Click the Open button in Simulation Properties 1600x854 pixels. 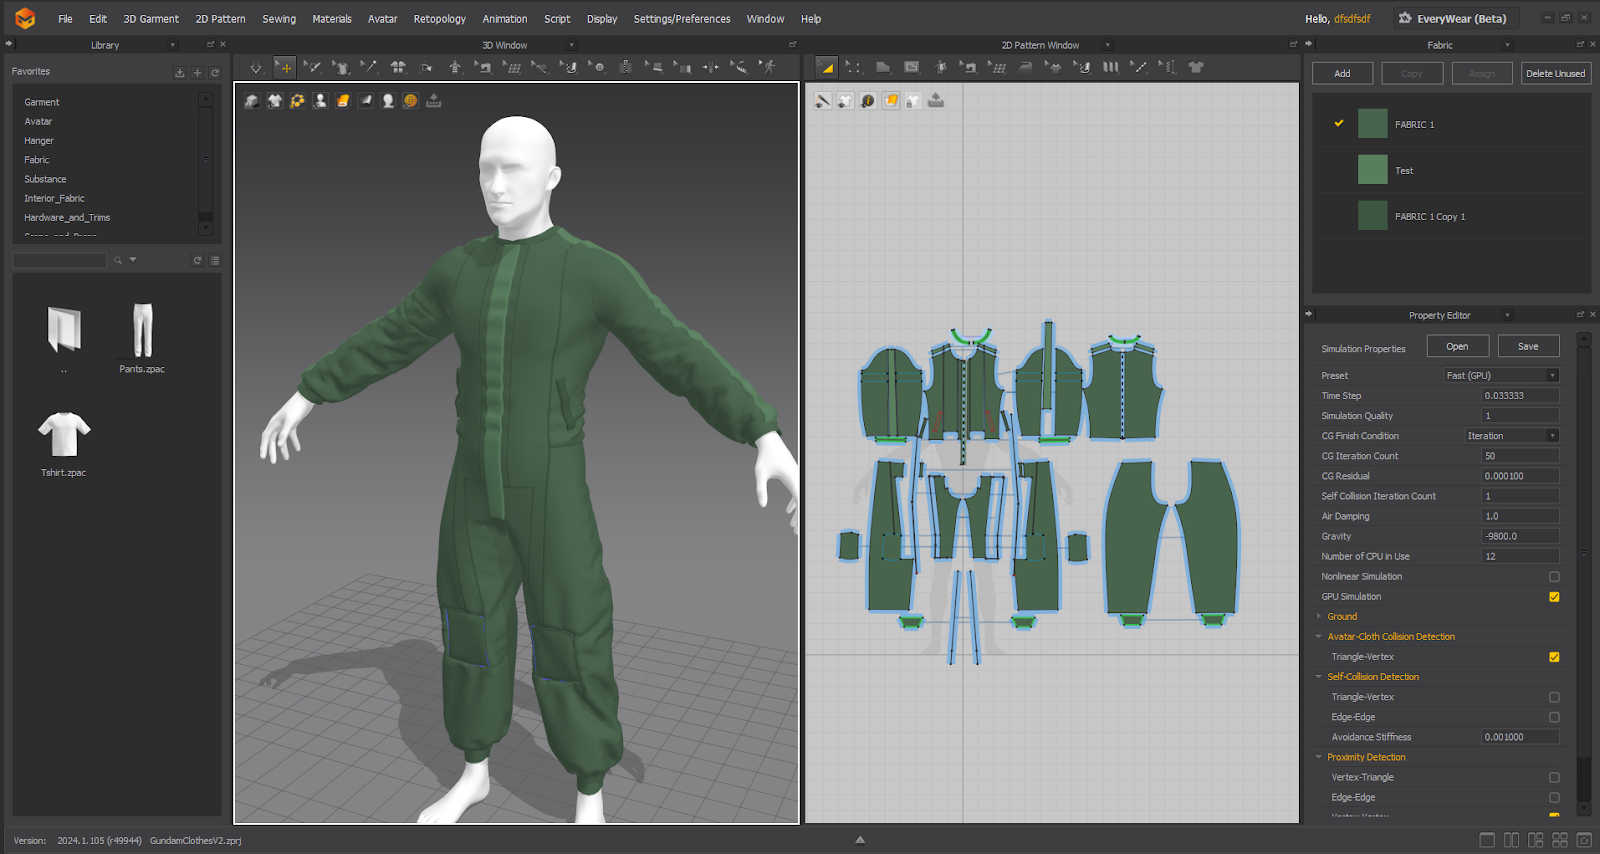click(x=1457, y=346)
